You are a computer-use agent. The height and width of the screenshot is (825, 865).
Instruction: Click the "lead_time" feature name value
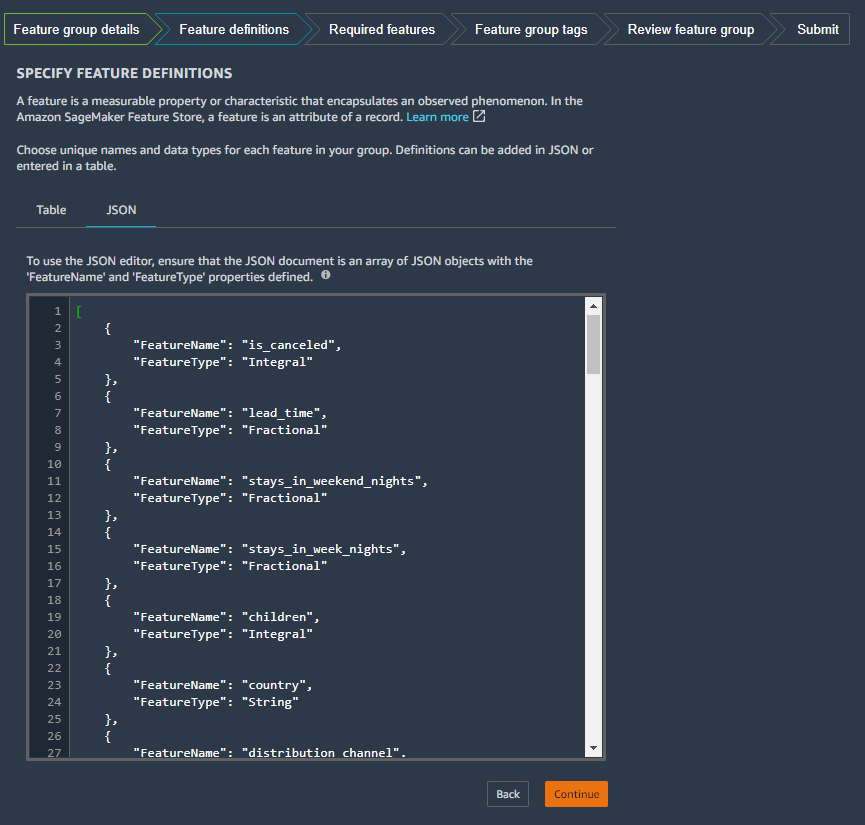pos(281,413)
